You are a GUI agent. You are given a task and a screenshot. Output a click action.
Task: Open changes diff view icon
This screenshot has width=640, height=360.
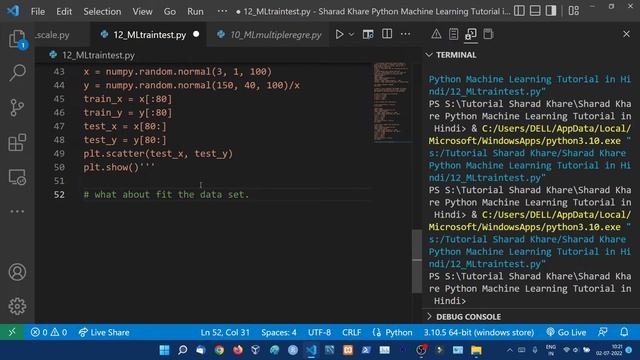point(368,34)
